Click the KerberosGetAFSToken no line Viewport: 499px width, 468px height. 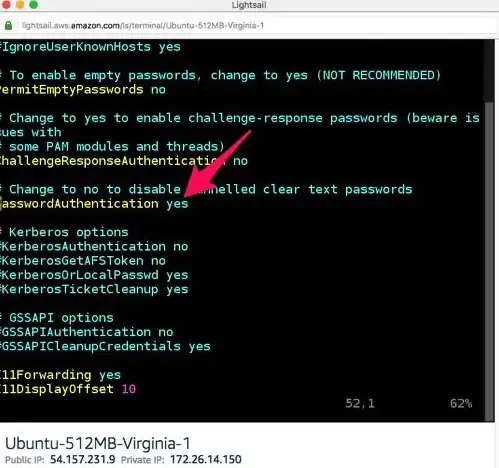(83, 261)
